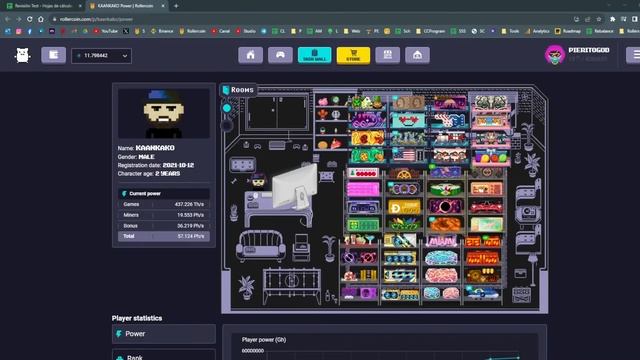Switch to KAANKAKO Power Rollercoin tab
This screenshot has height=360, width=640.
(x=127, y=6)
